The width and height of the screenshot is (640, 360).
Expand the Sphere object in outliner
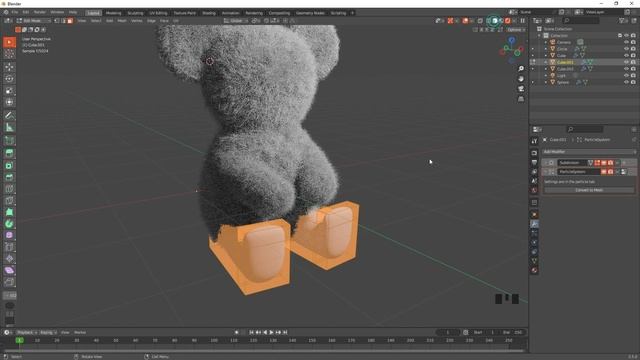point(546,82)
